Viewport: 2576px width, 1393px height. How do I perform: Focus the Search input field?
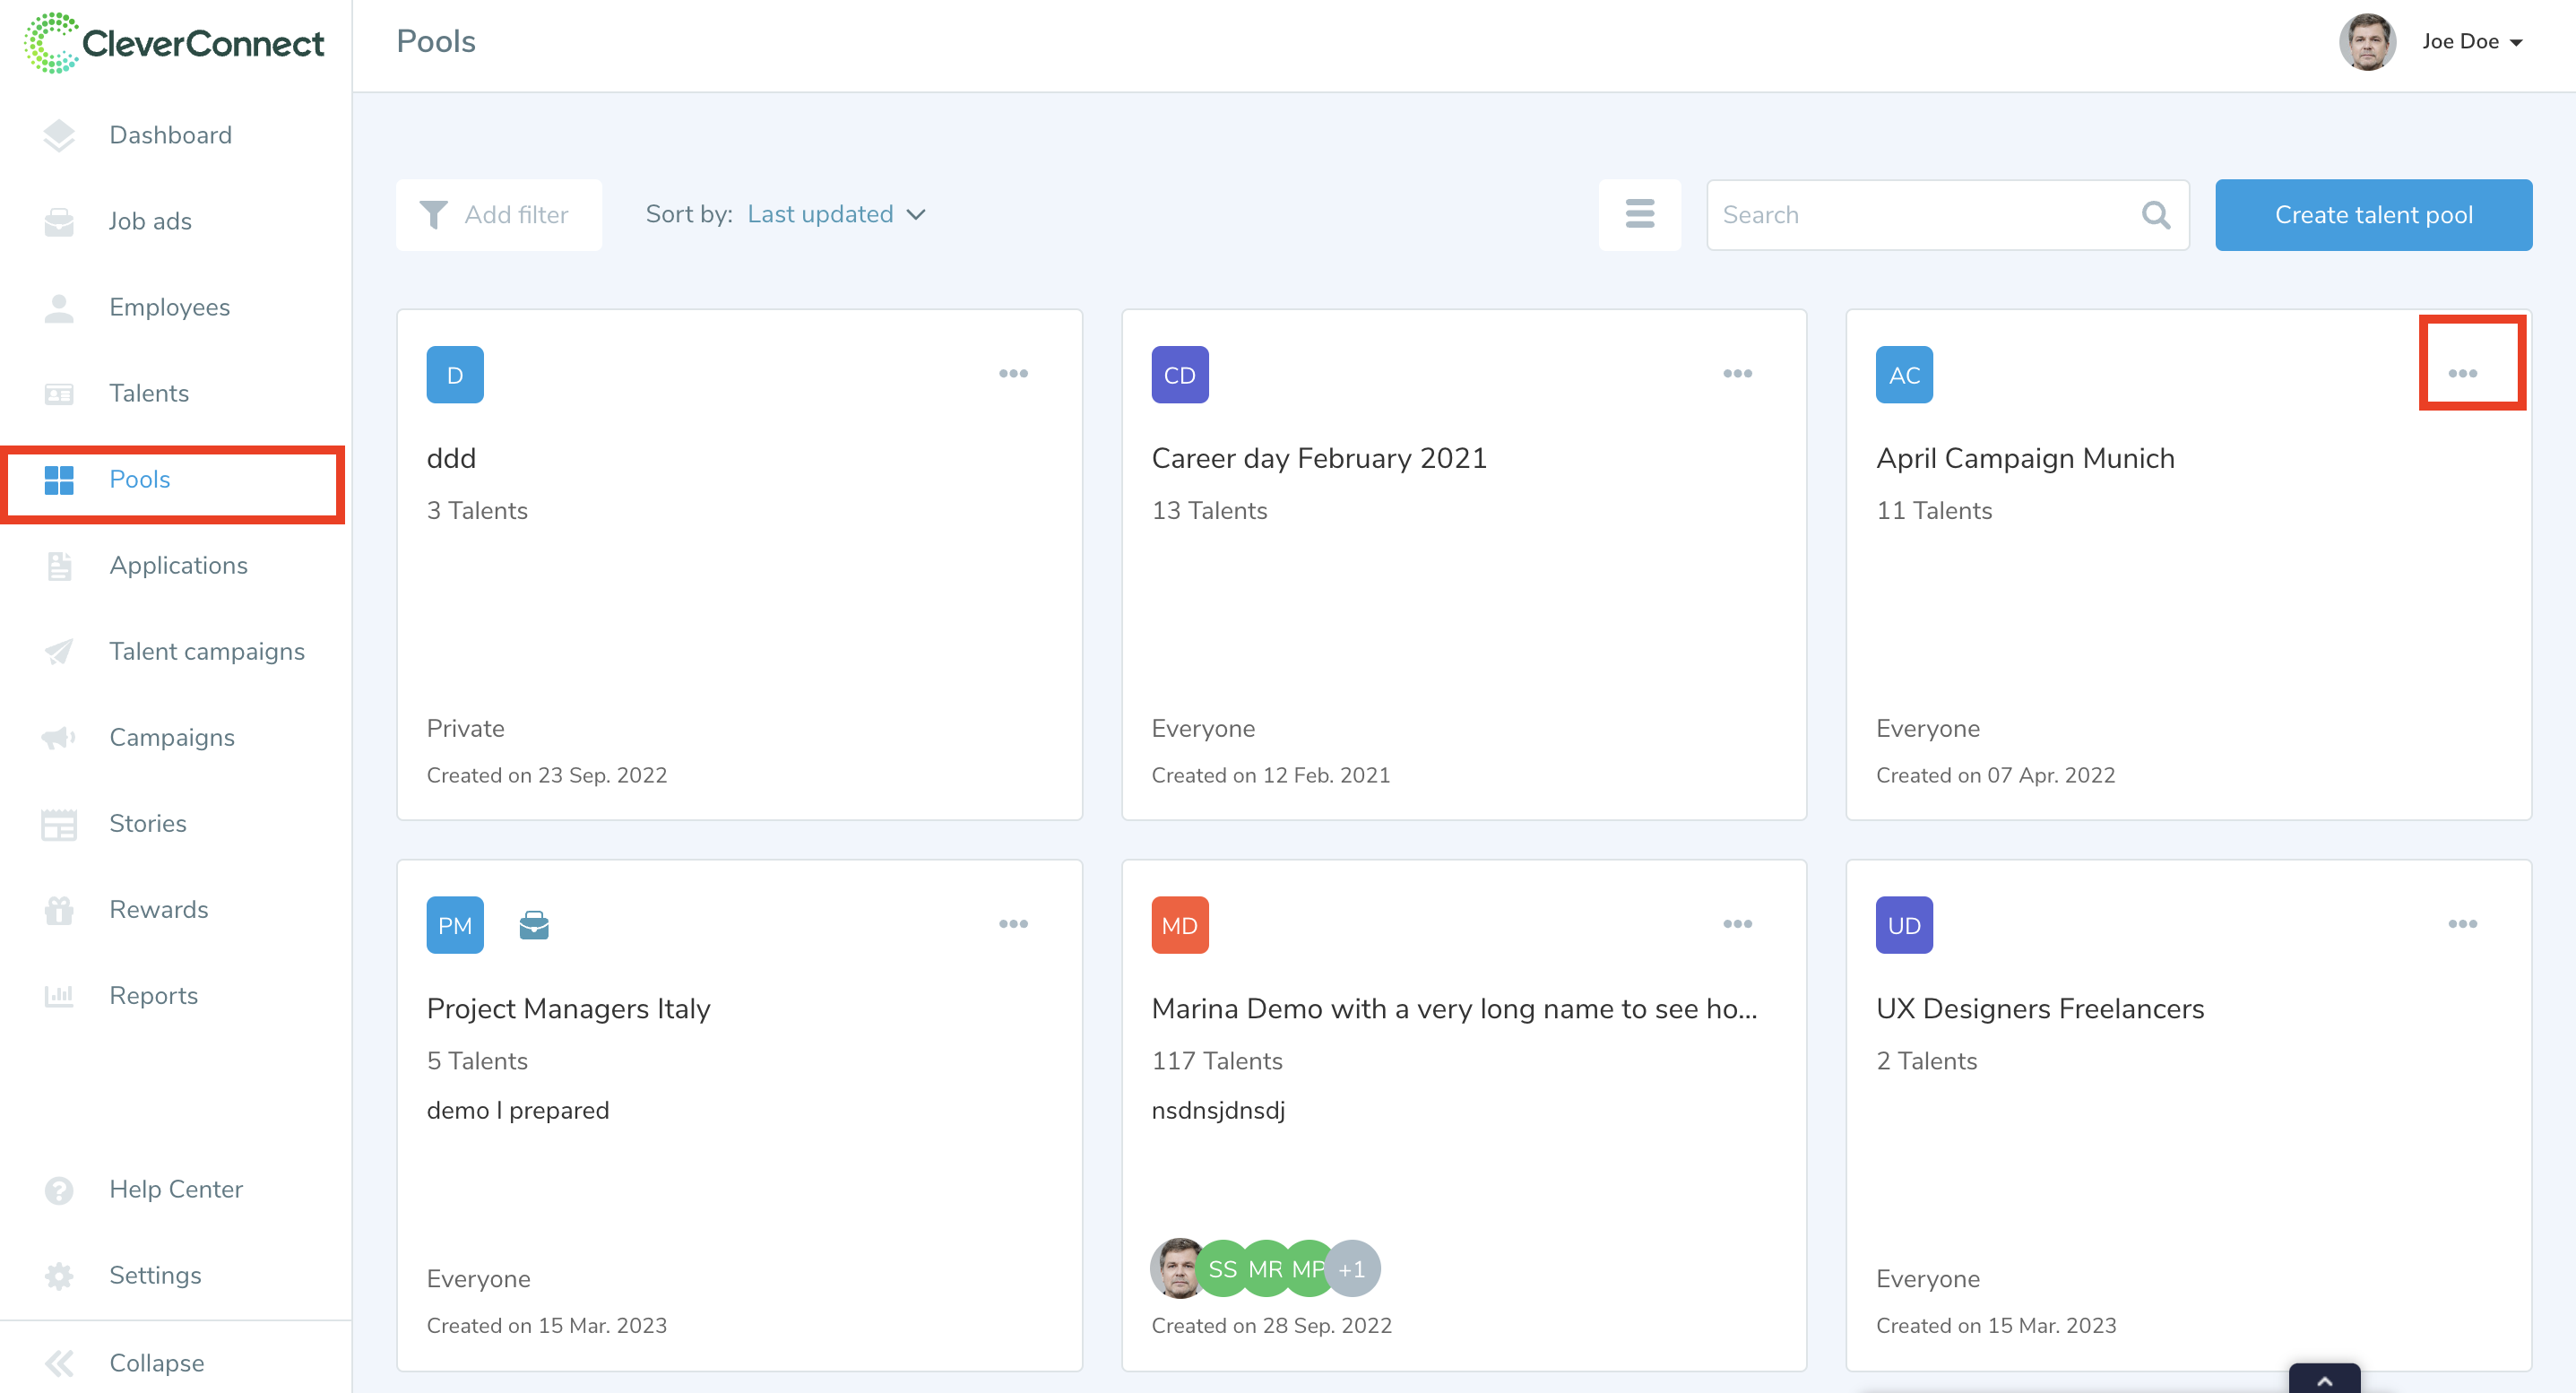(1920, 215)
